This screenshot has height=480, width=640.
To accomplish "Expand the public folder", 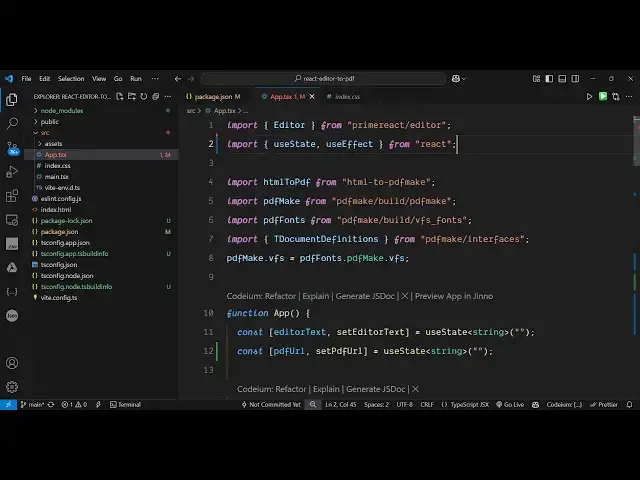I will pos(36,122).
